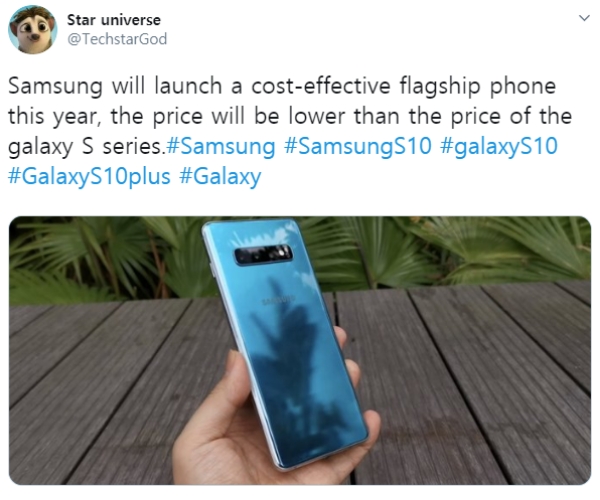Click the word "cost-effective" in the tweet
Screen dimensions: 600x500
click(321, 86)
